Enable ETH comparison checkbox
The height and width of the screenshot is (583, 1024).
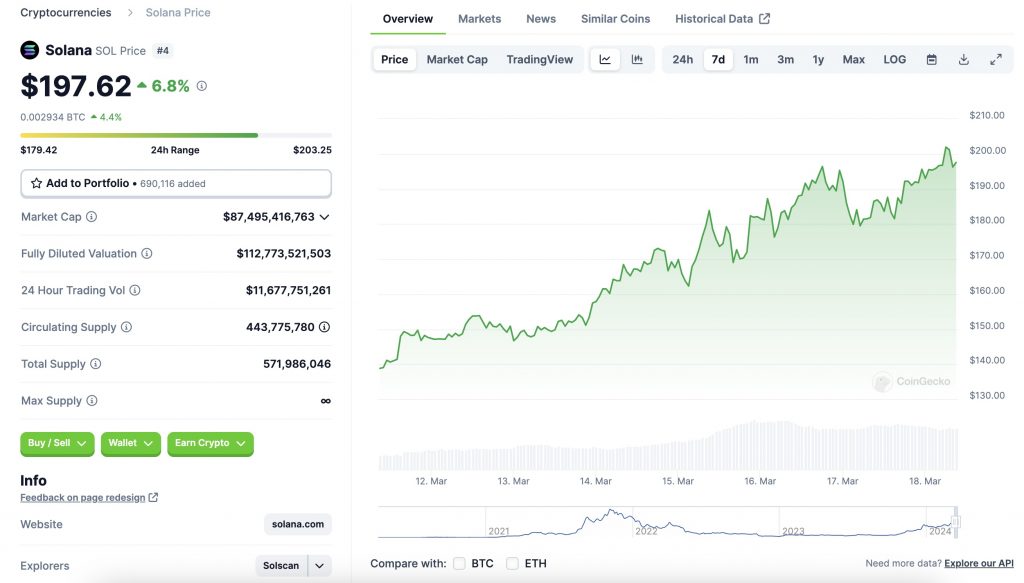[x=512, y=564]
